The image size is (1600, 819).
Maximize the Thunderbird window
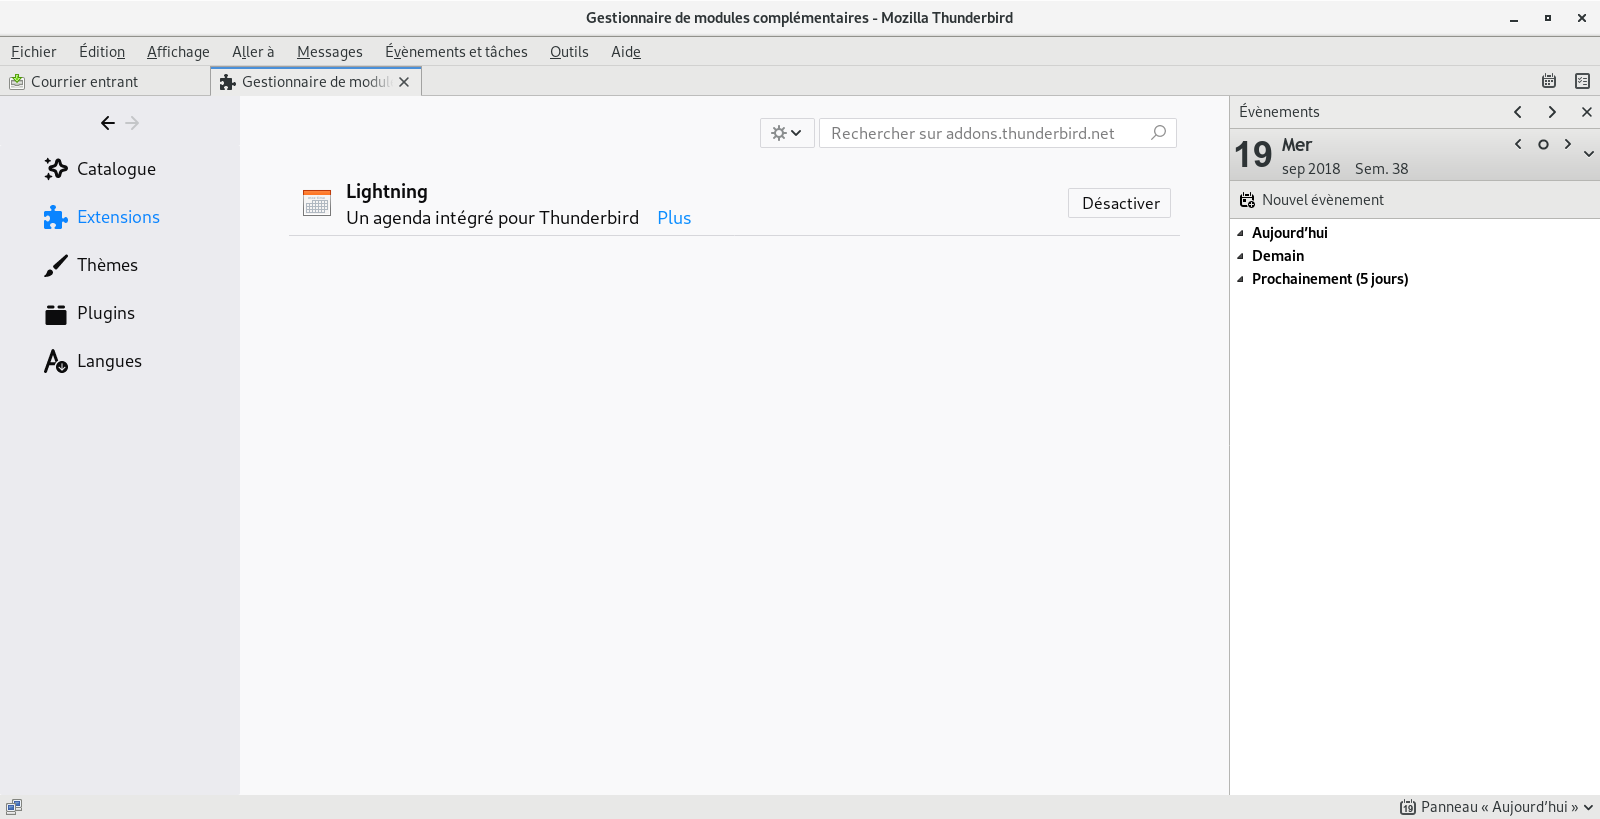tap(1548, 18)
